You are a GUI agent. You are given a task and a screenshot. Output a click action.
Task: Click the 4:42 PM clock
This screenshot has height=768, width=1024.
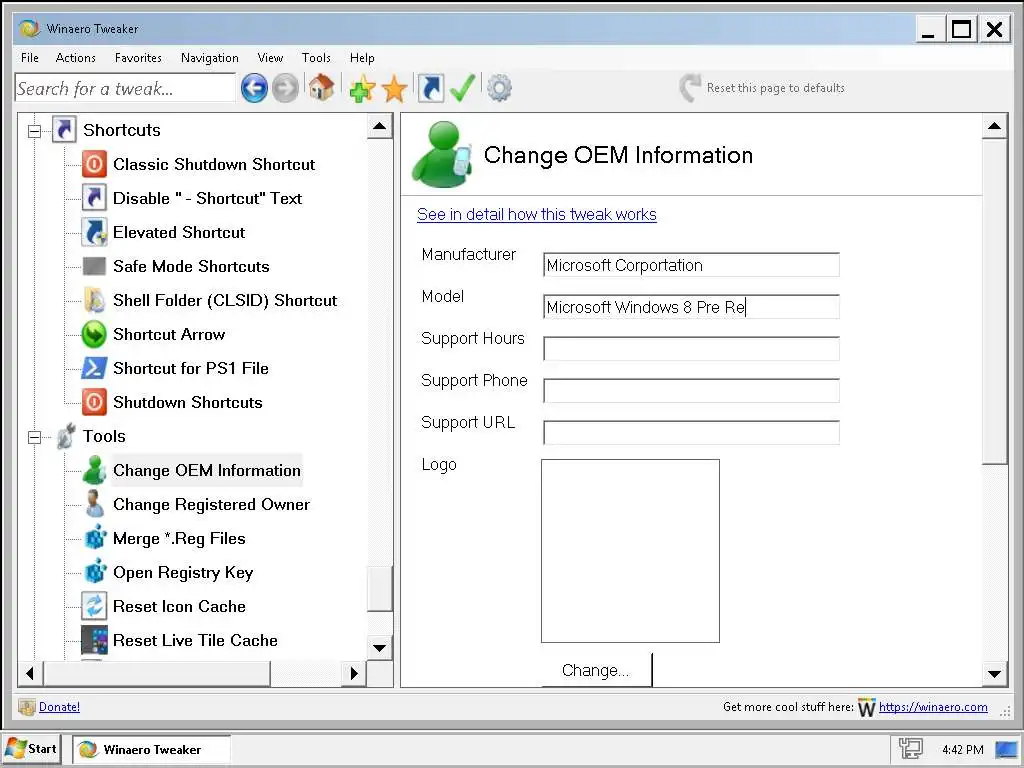[963, 750]
